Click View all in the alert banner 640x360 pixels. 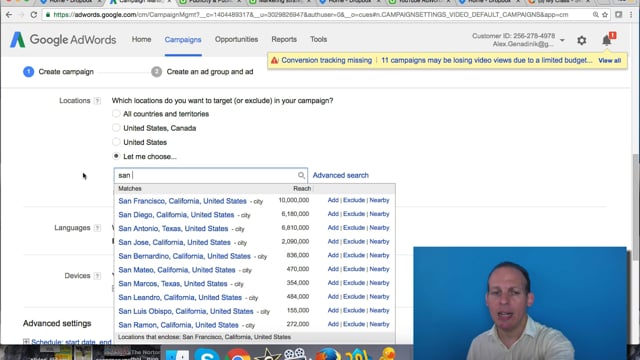coord(609,60)
